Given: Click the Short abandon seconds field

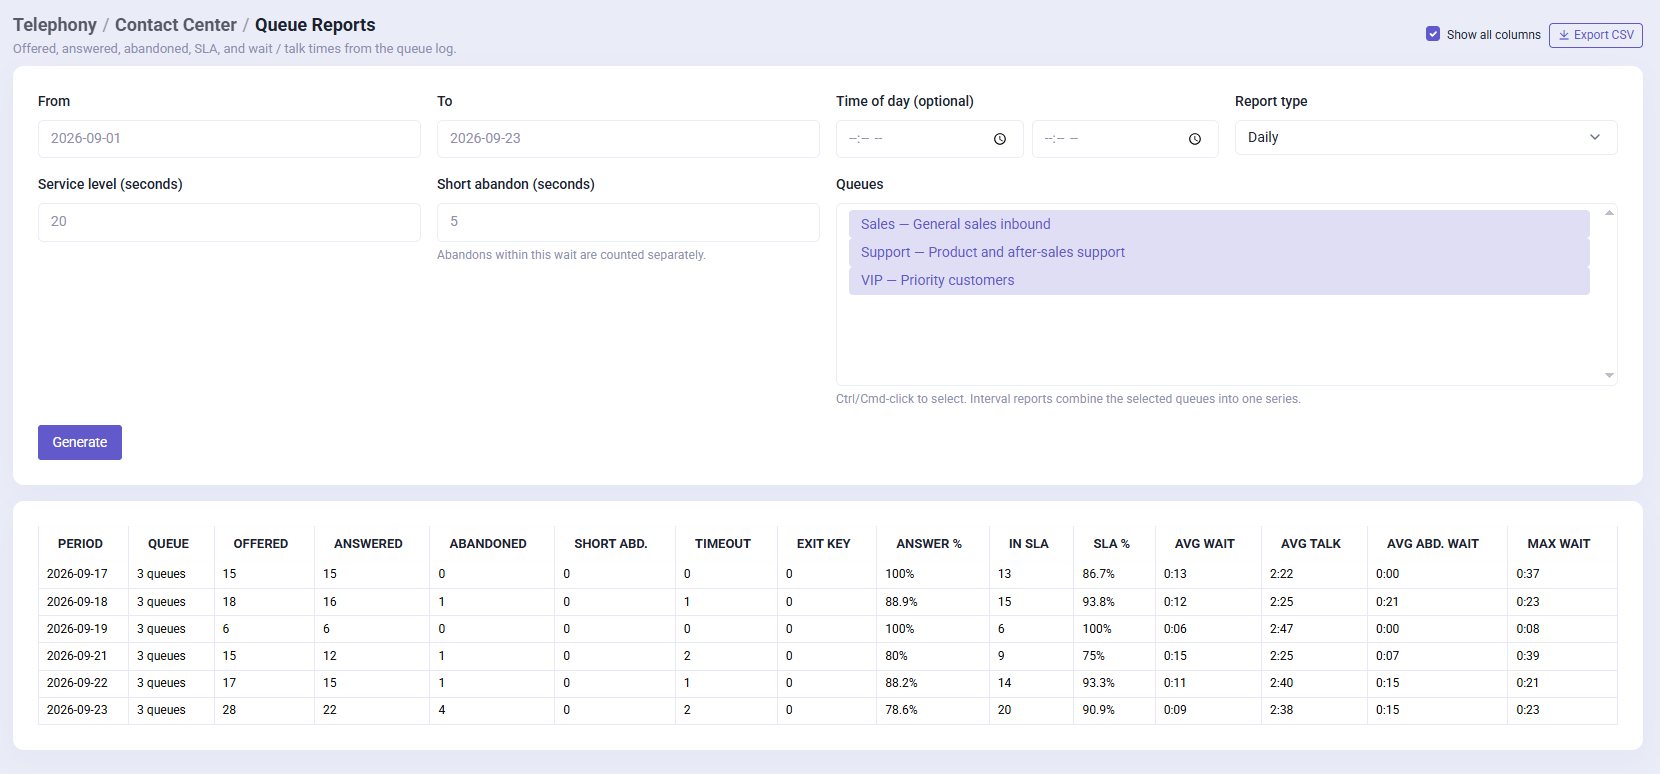Looking at the screenshot, I should pos(628,222).
